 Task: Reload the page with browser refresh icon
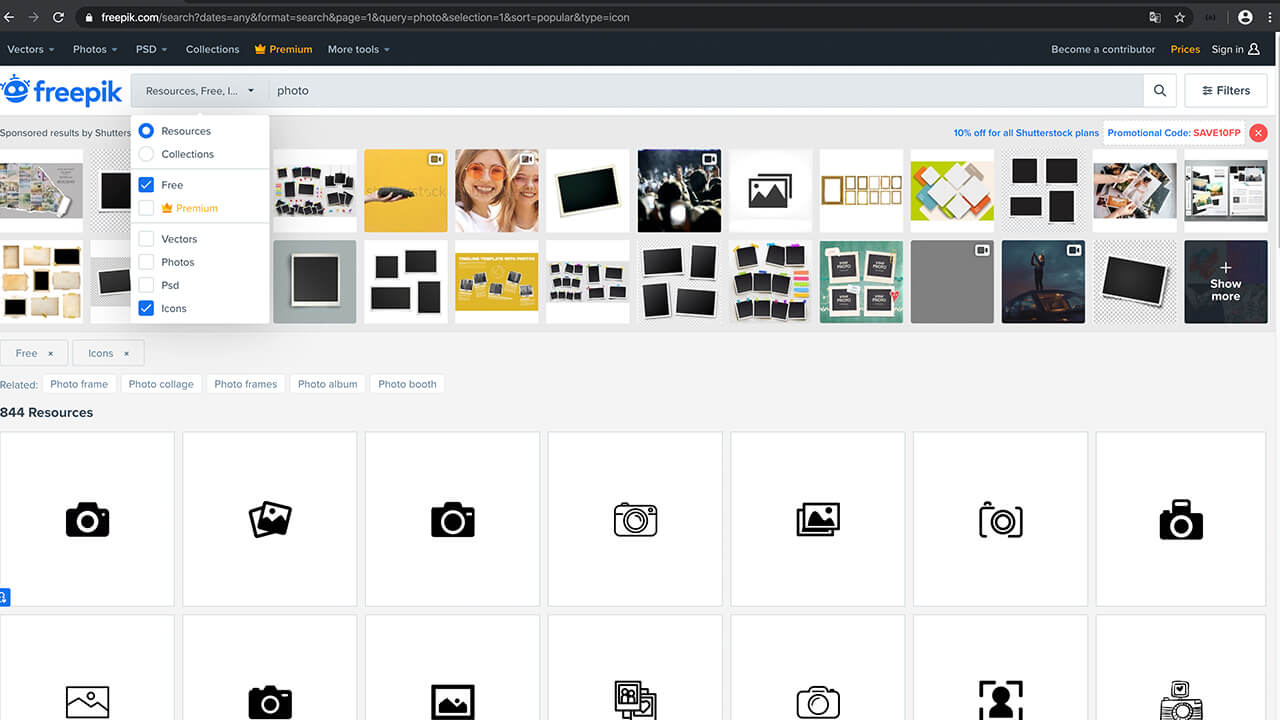coord(58,17)
